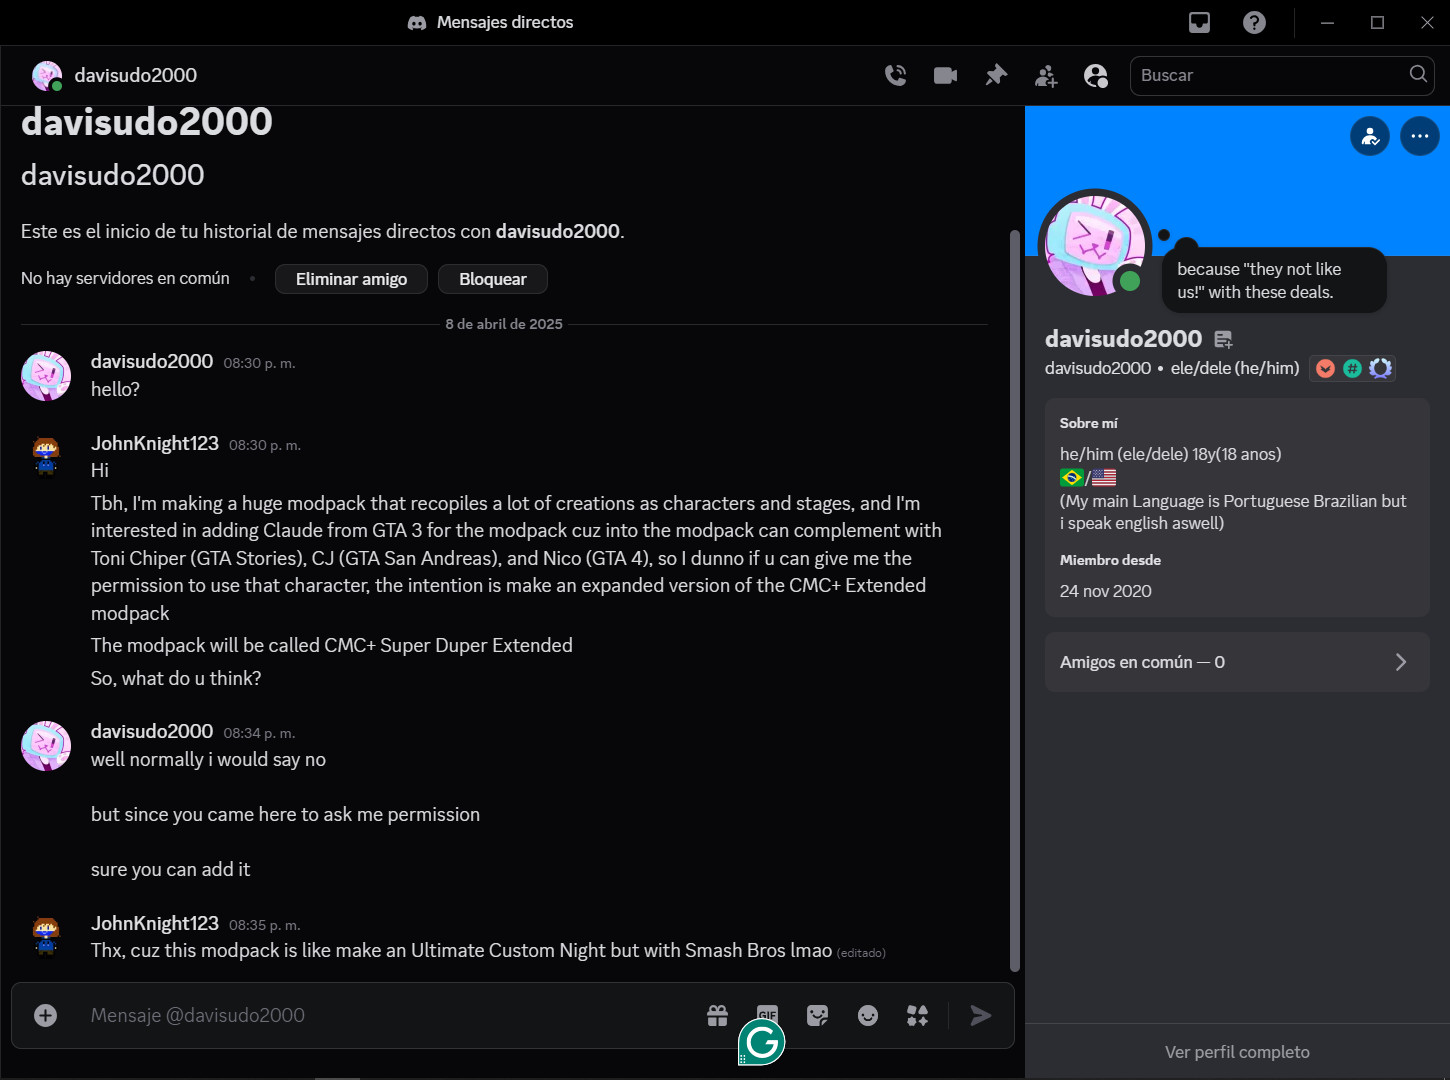Expand the Amigos en común section

tap(1237, 662)
